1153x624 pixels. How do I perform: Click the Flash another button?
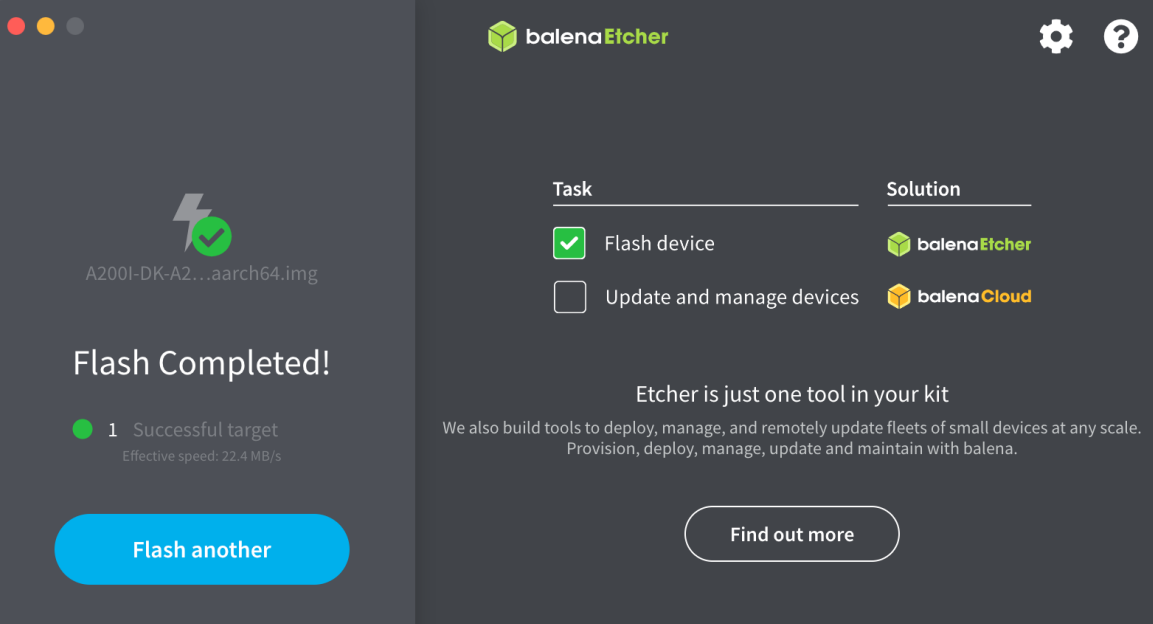click(201, 549)
